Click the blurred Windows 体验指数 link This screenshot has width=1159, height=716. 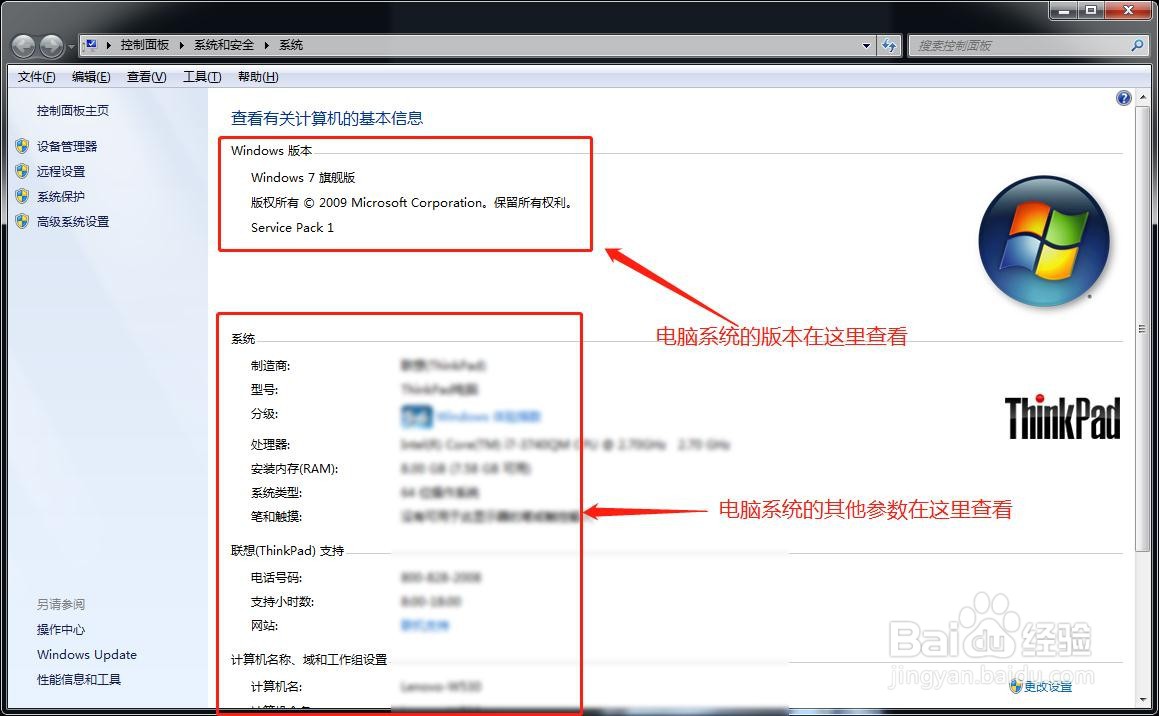coord(489,417)
